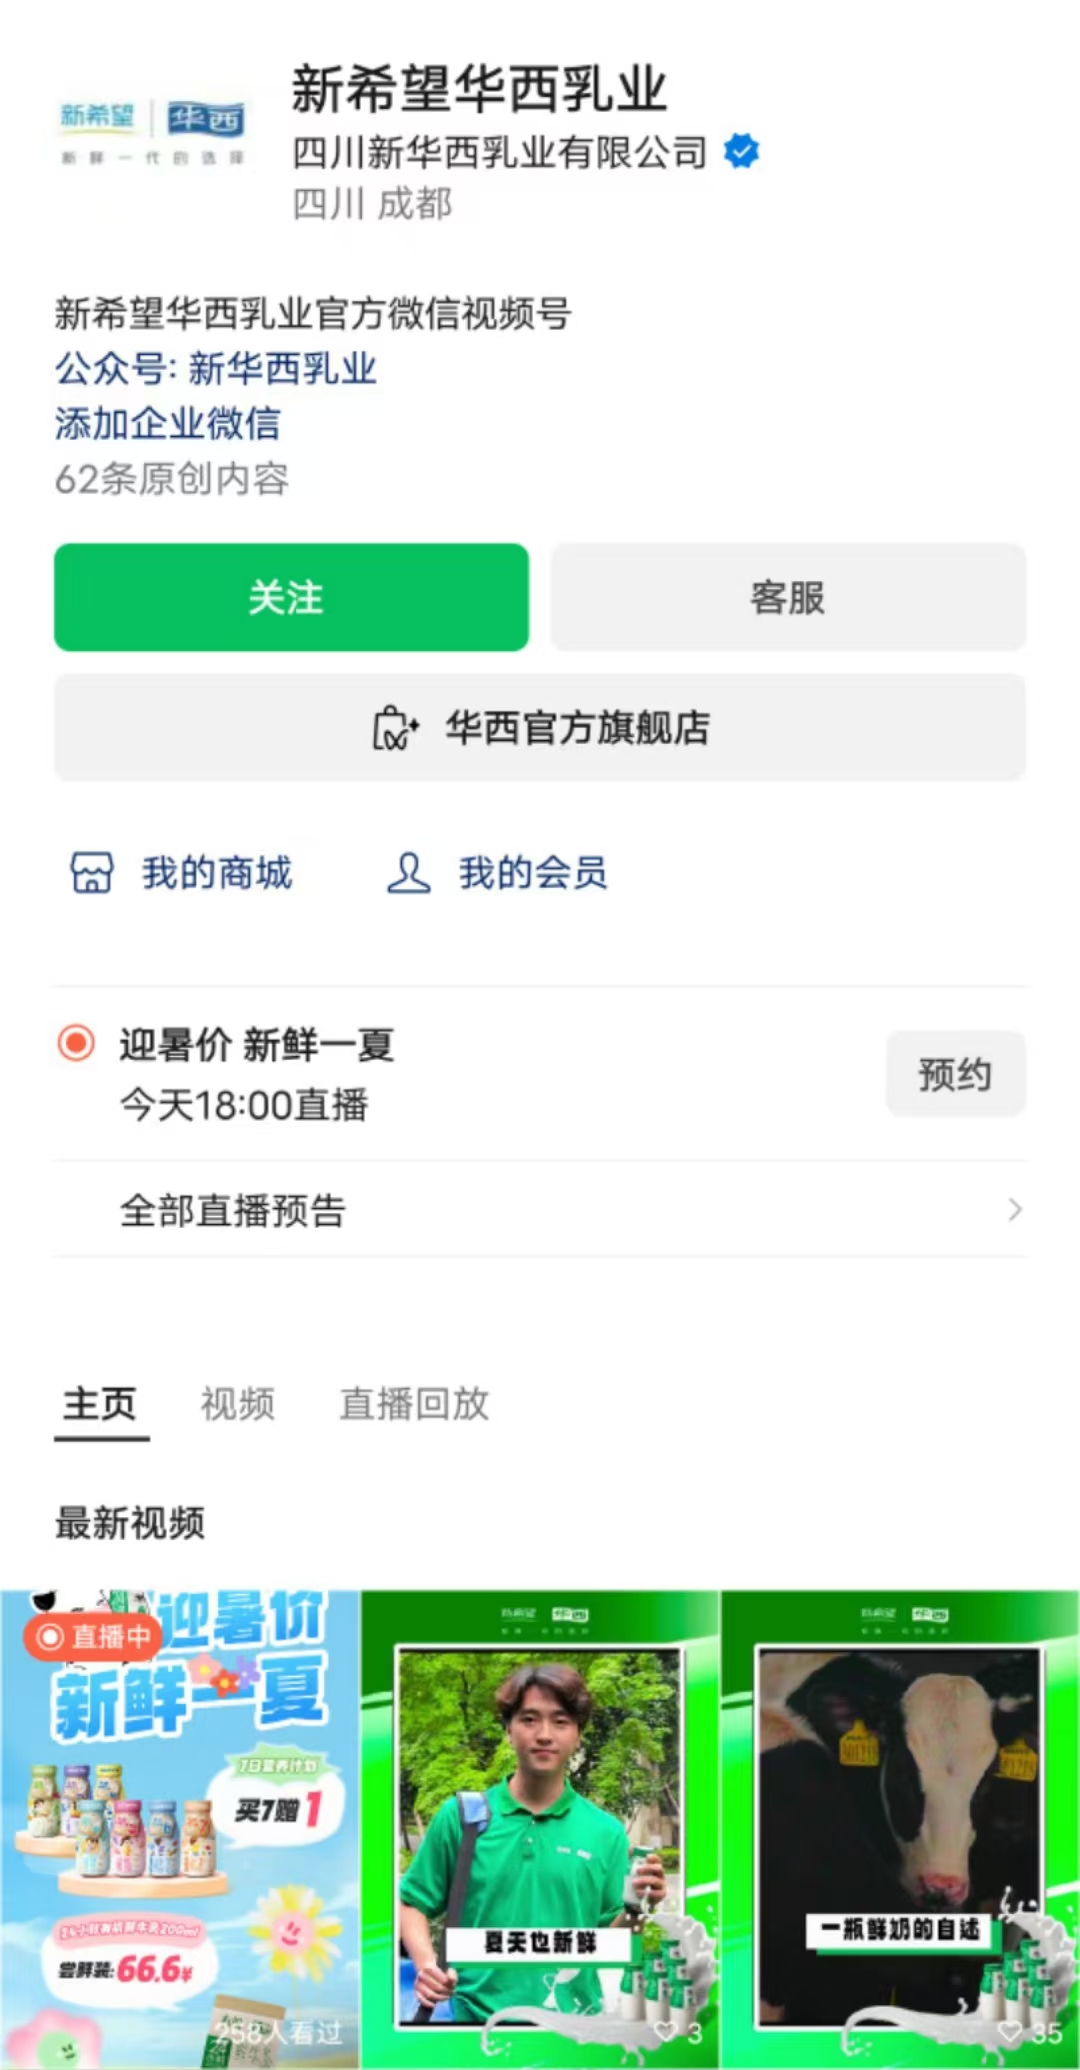Tap the blue verified badge icon
Viewport: 1080px width, 2070px height.
click(x=741, y=152)
